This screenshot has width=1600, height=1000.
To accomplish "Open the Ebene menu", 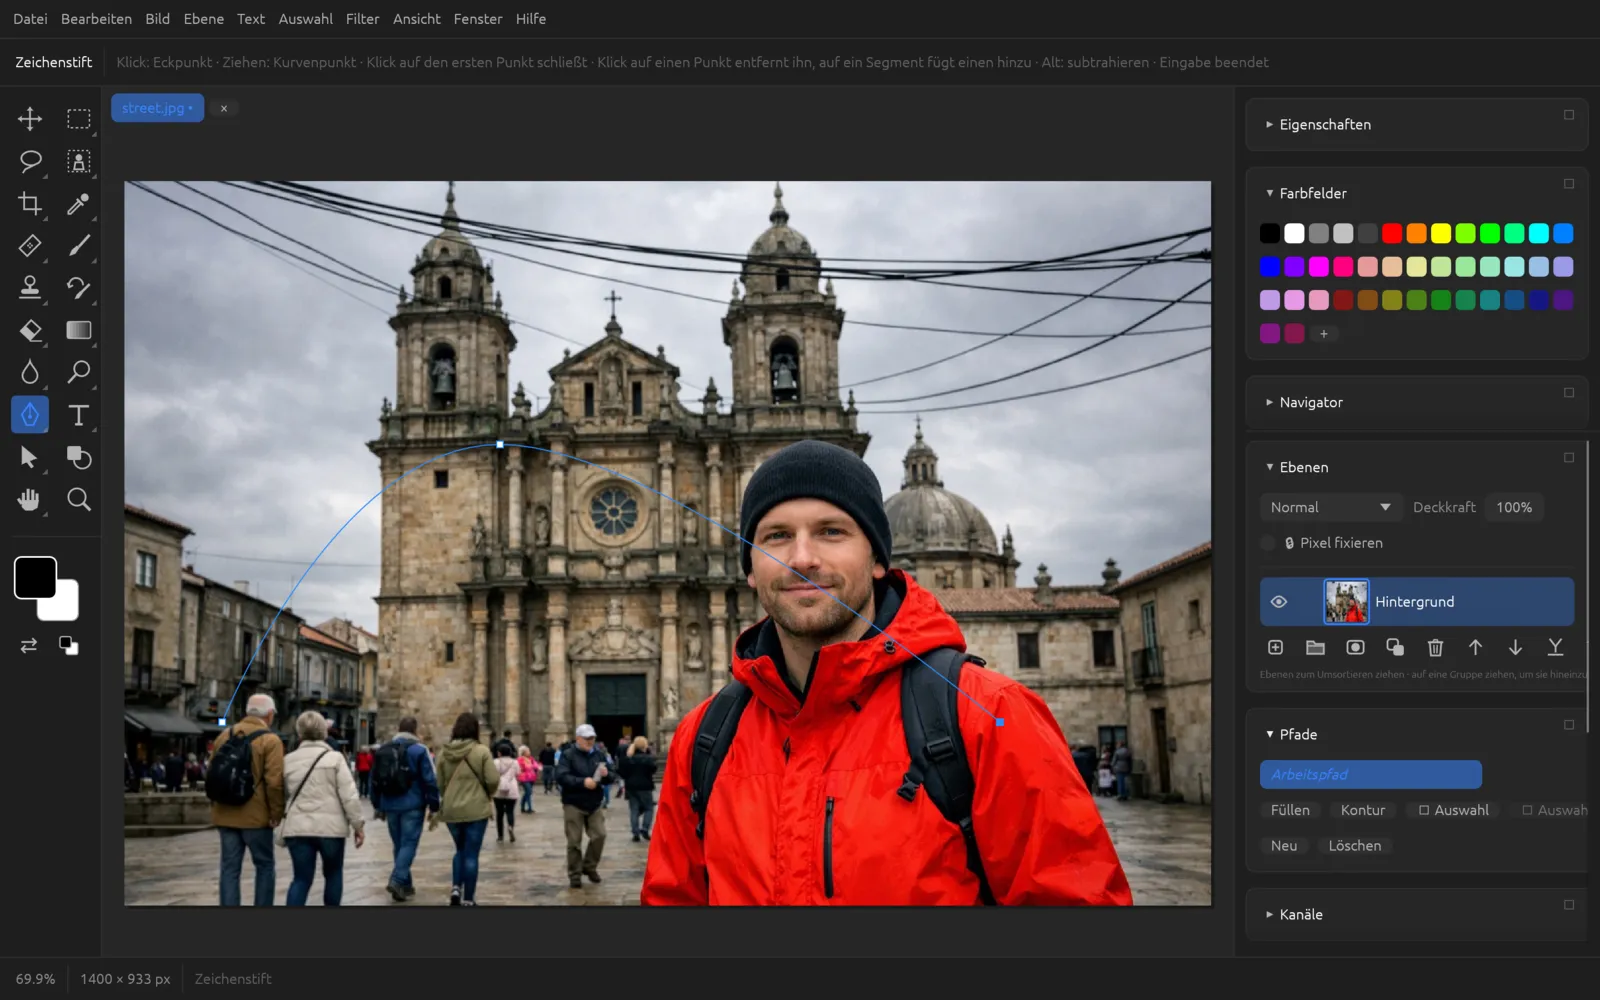I will pyautogui.click(x=204, y=19).
